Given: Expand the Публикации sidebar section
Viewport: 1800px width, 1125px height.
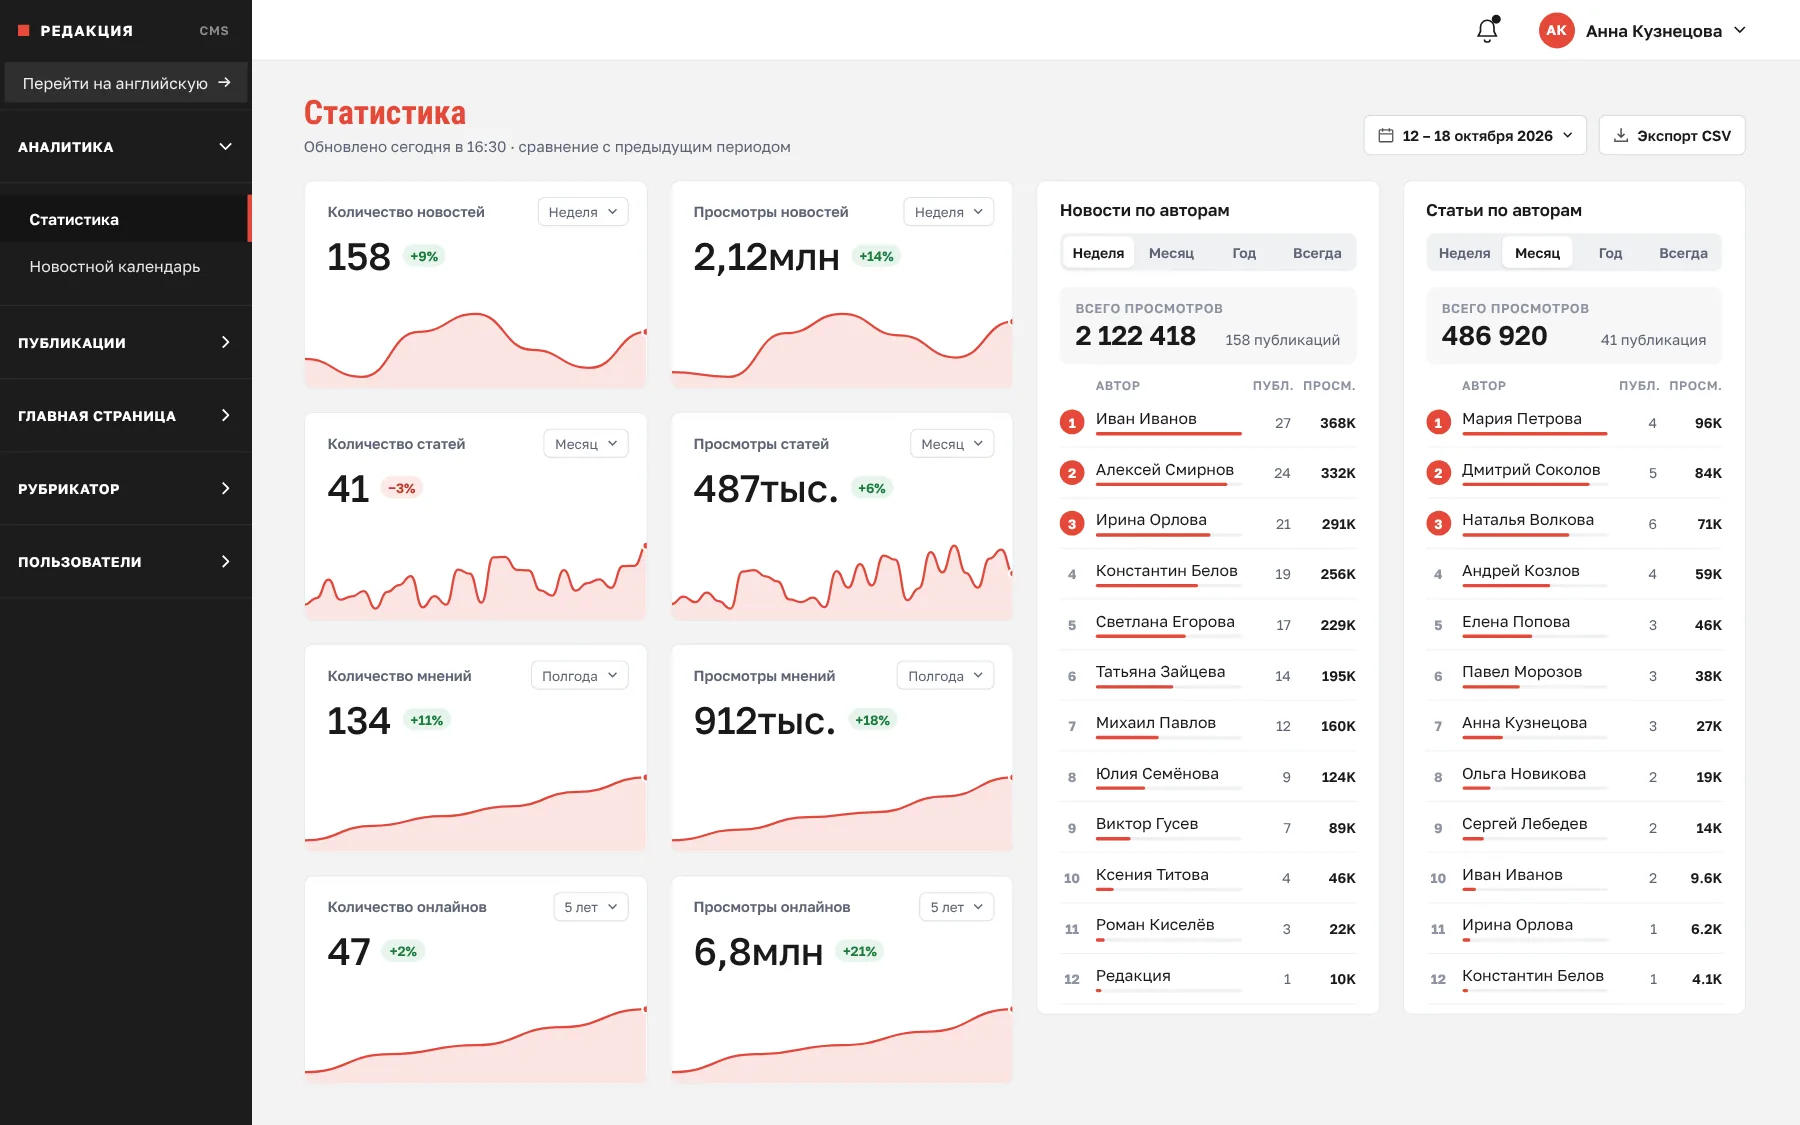Looking at the screenshot, I should (126, 342).
